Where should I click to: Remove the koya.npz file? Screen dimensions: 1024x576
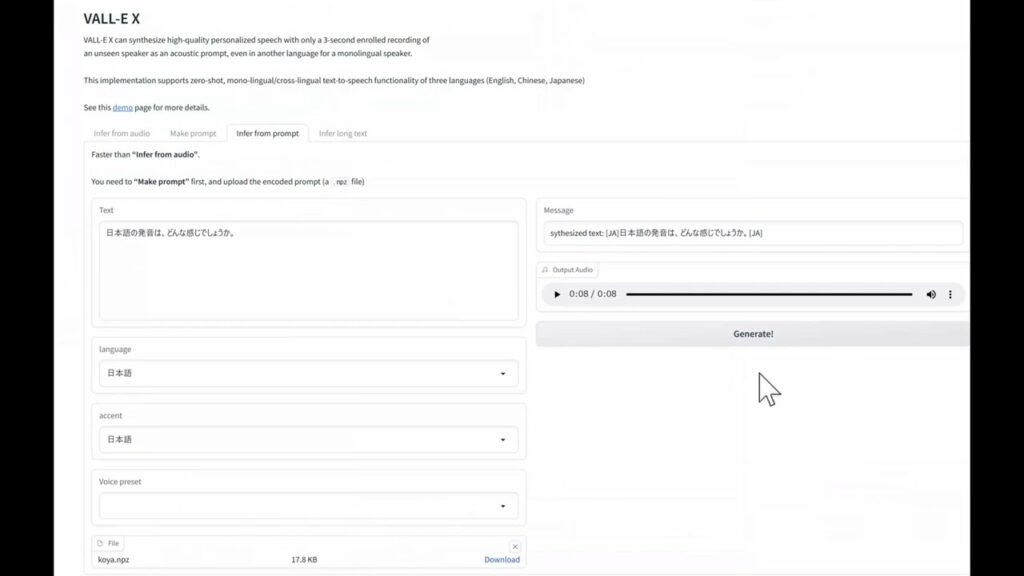[x=515, y=547]
